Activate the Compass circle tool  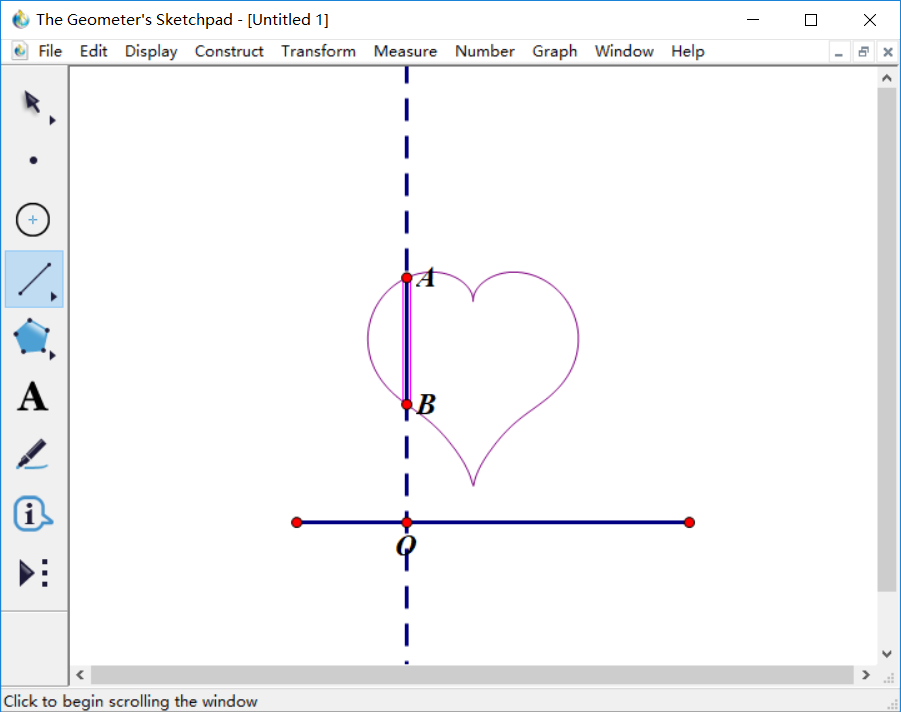coord(33,219)
